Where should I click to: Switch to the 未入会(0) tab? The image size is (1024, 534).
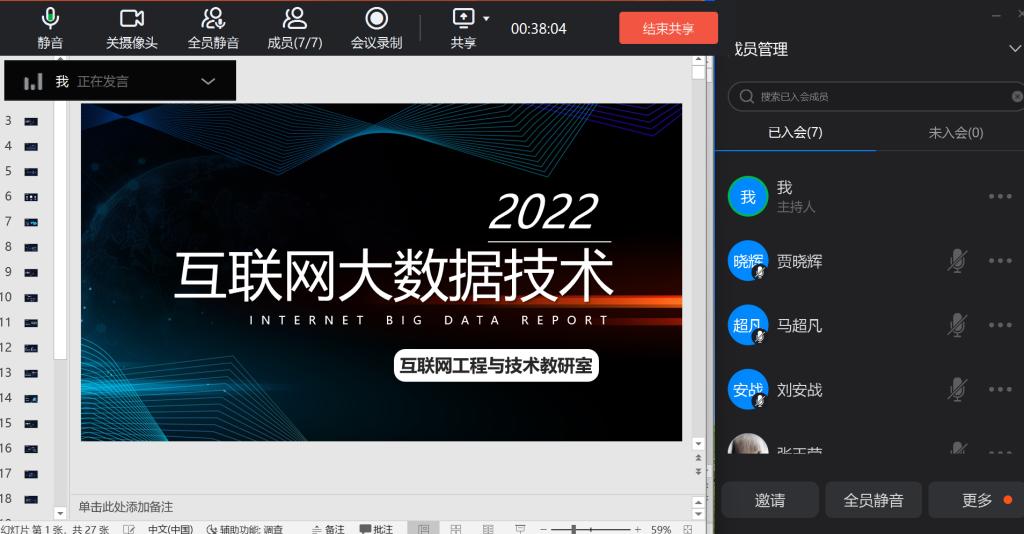click(x=955, y=132)
